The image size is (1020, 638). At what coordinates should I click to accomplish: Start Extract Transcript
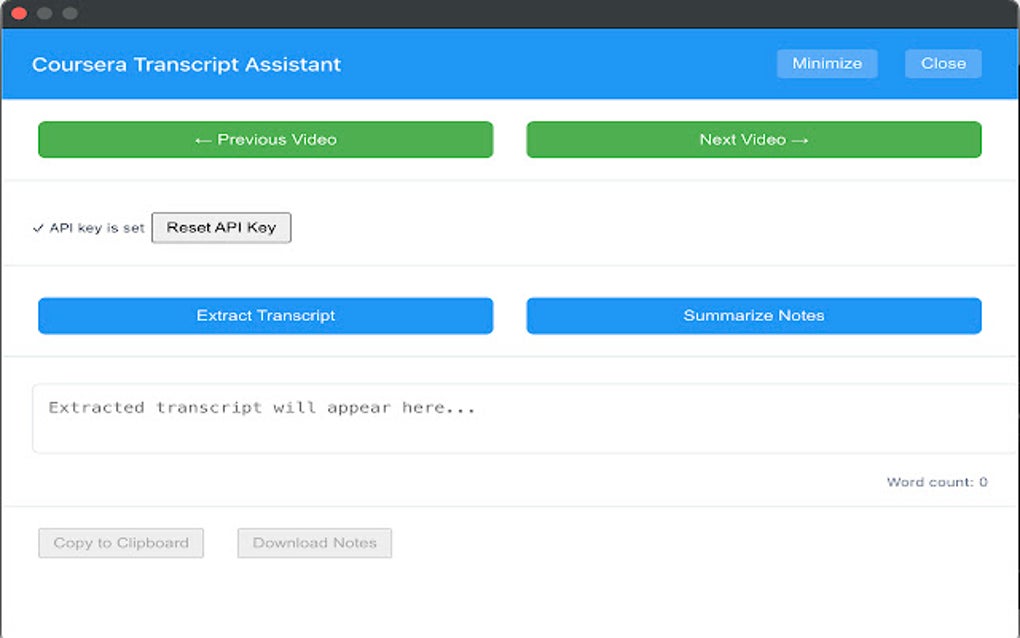click(265, 315)
